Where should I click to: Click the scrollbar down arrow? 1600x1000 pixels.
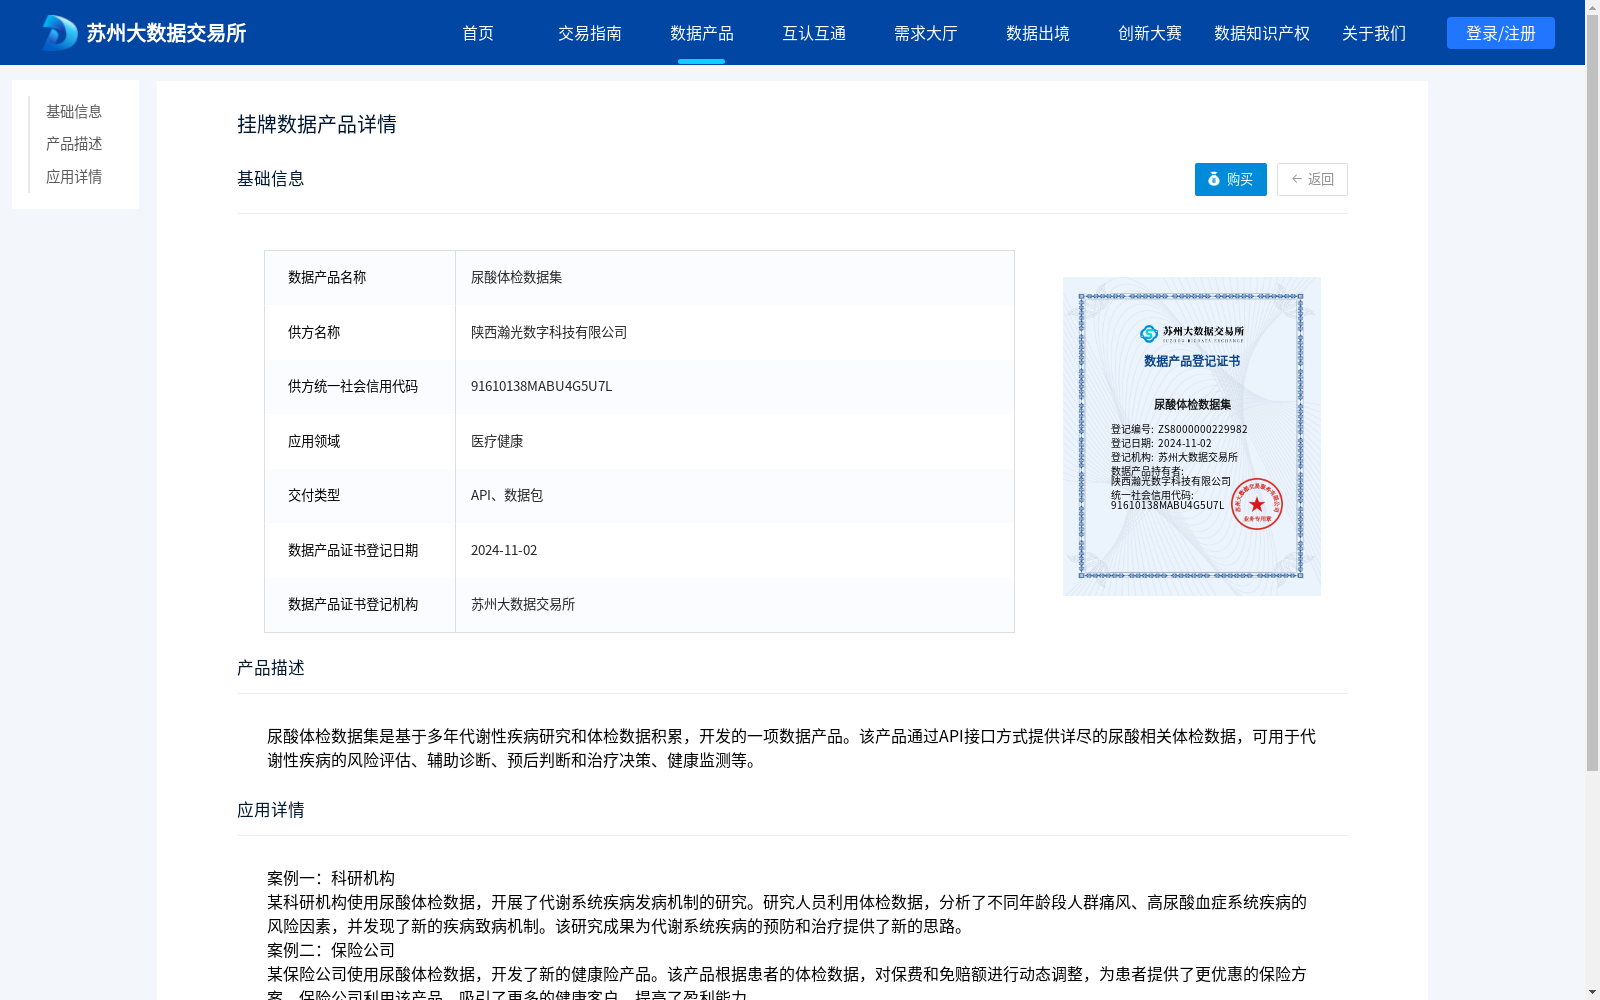[1592, 992]
